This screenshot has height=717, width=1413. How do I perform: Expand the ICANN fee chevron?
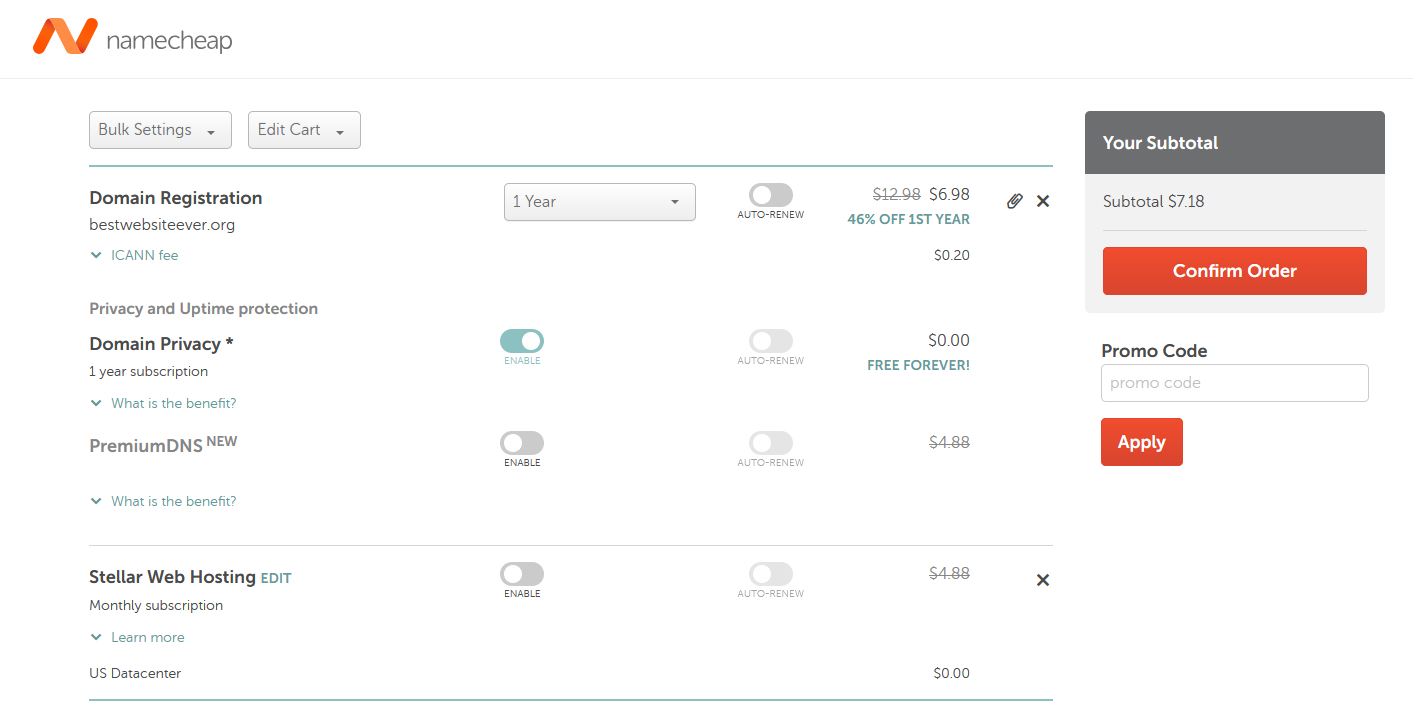click(97, 255)
